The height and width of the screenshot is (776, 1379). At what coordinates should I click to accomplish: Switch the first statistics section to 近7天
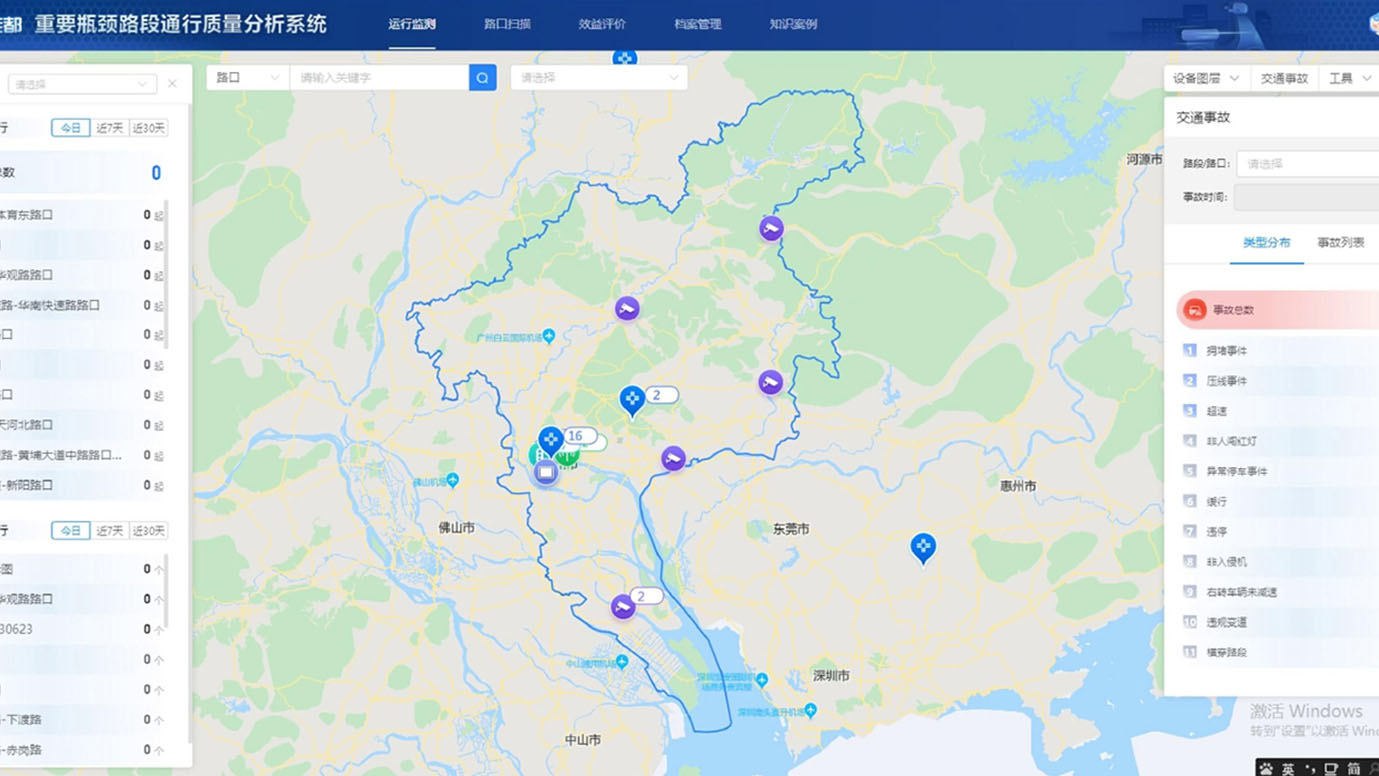[x=110, y=128]
